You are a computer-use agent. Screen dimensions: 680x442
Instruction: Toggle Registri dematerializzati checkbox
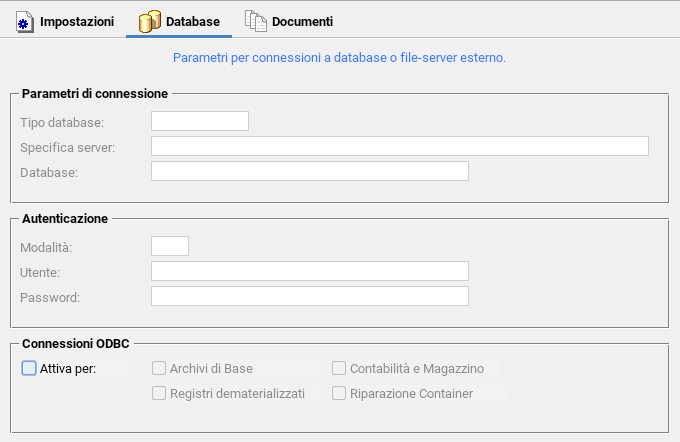[x=159, y=393]
